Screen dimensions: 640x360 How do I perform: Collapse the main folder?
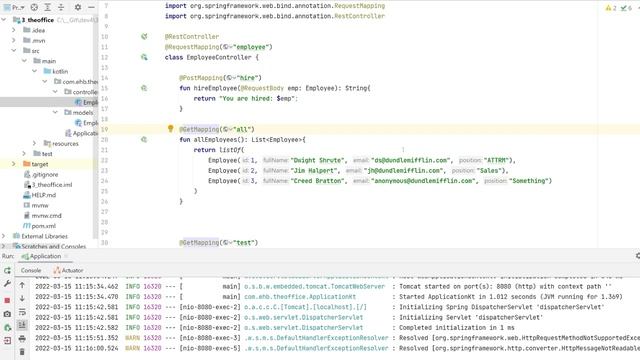(24, 61)
